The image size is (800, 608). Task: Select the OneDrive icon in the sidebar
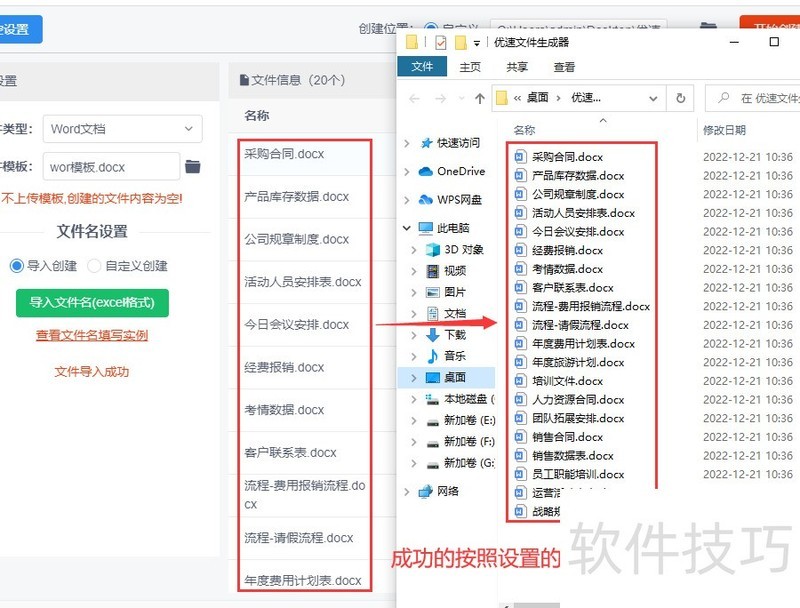click(x=427, y=172)
